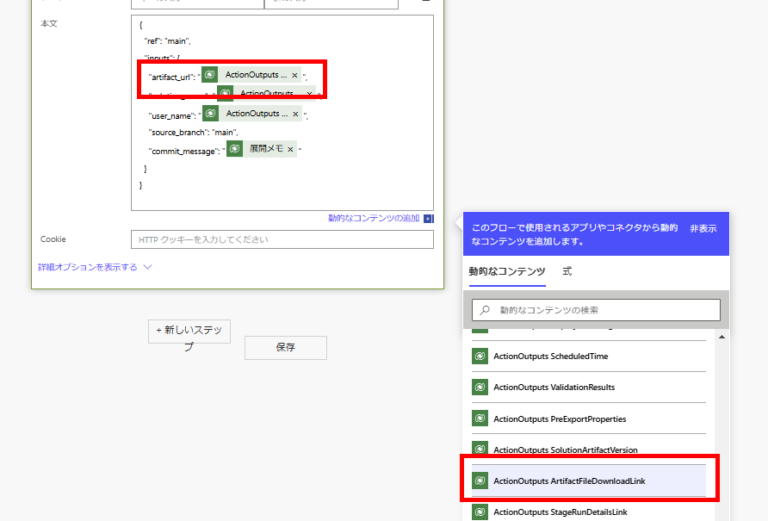Image resolution: width=768 pixels, height=521 pixels.
Task: Click the ActionOutputs token icon for user_name
Action: coord(210,114)
